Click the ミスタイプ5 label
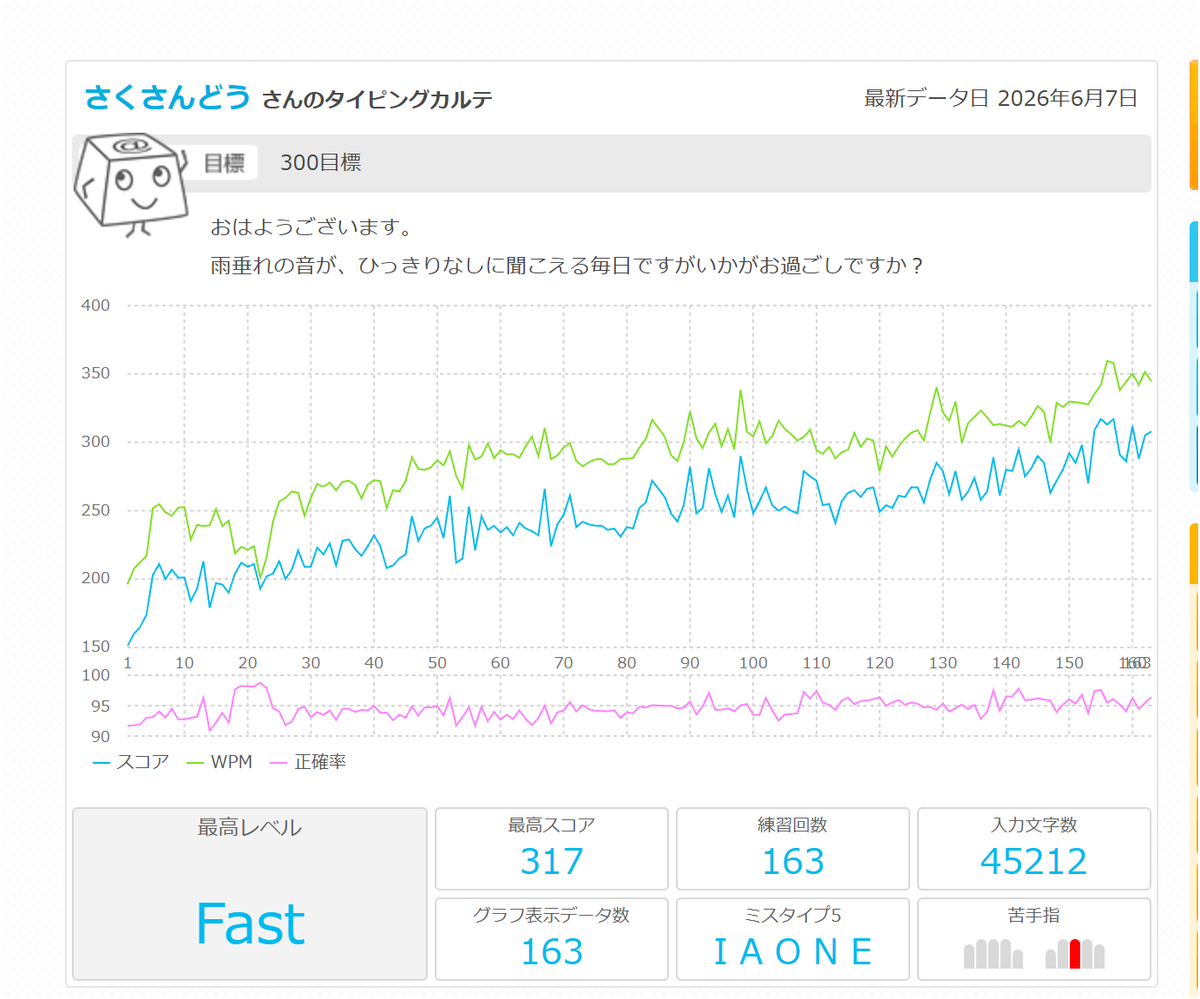1200x999 pixels. [793, 914]
